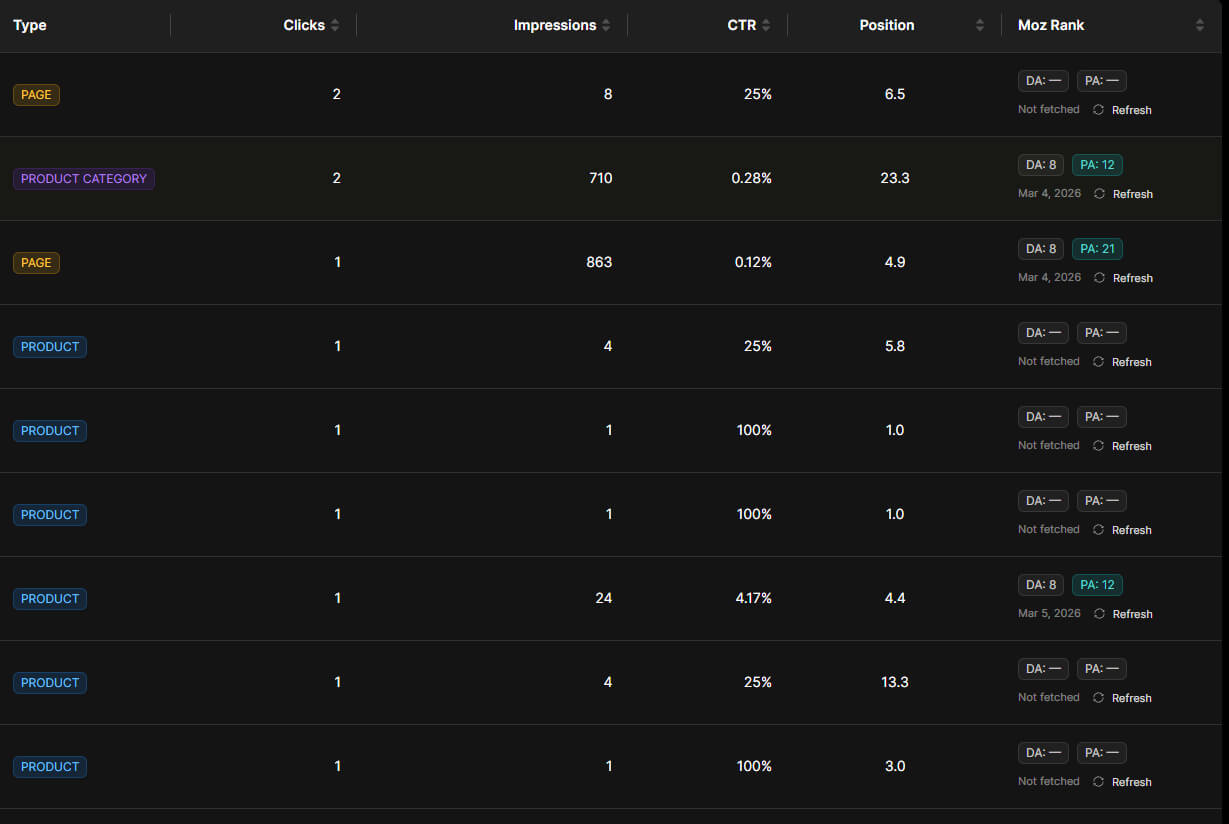Click the PA: 21 badge
This screenshot has height=824, width=1229.
coord(1097,249)
